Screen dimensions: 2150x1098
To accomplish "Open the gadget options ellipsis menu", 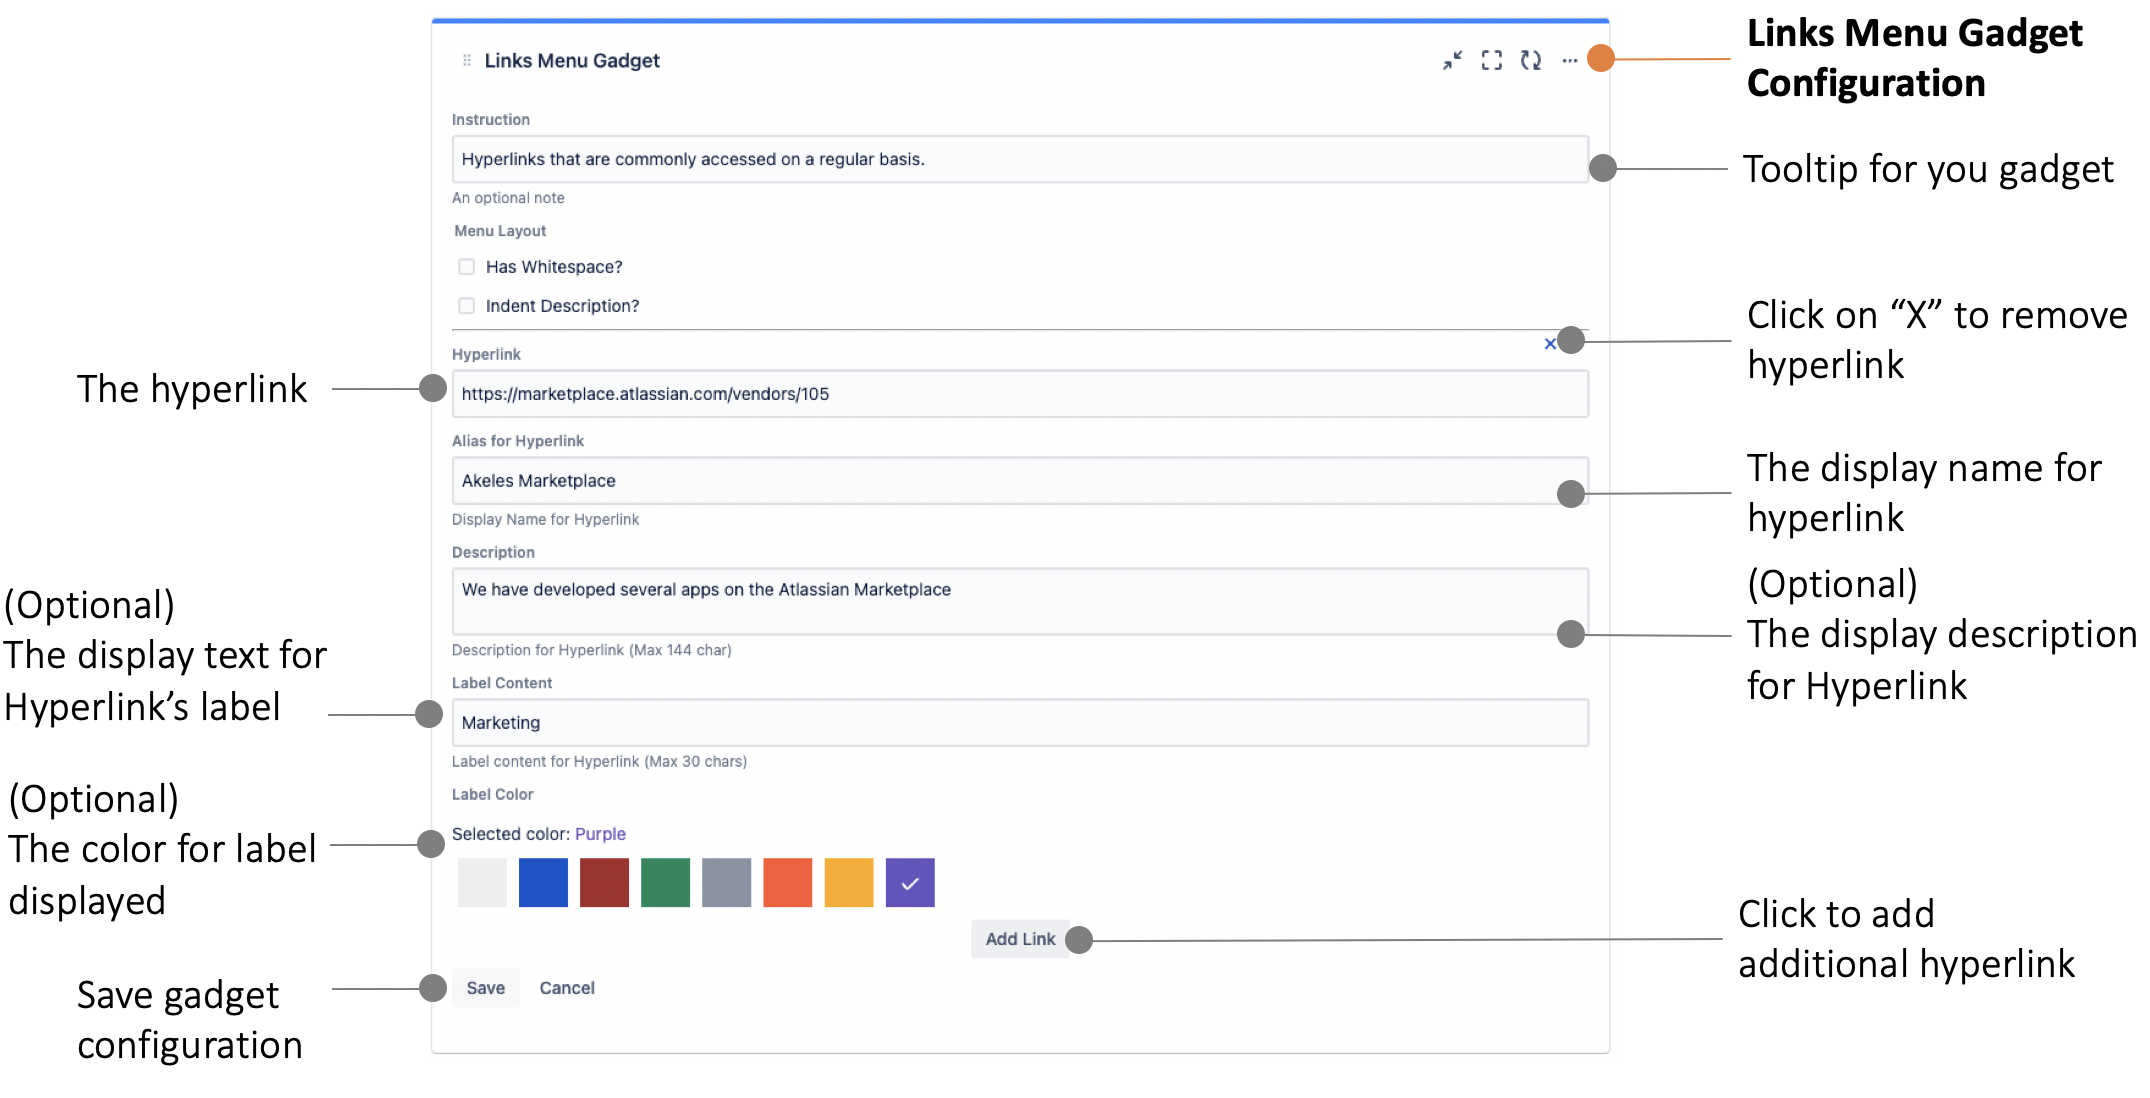I will click(1570, 60).
